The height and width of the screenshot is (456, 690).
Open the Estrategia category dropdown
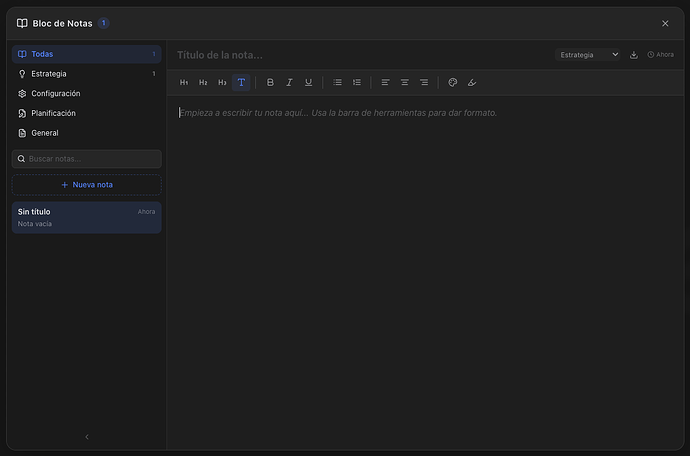tap(588, 55)
